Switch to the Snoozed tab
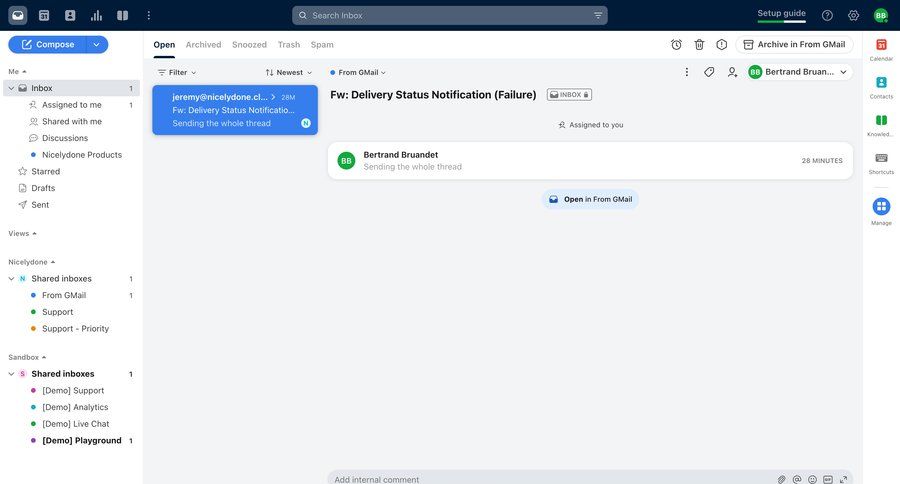The width and height of the screenshot is (900, 484). pos(249,44)
